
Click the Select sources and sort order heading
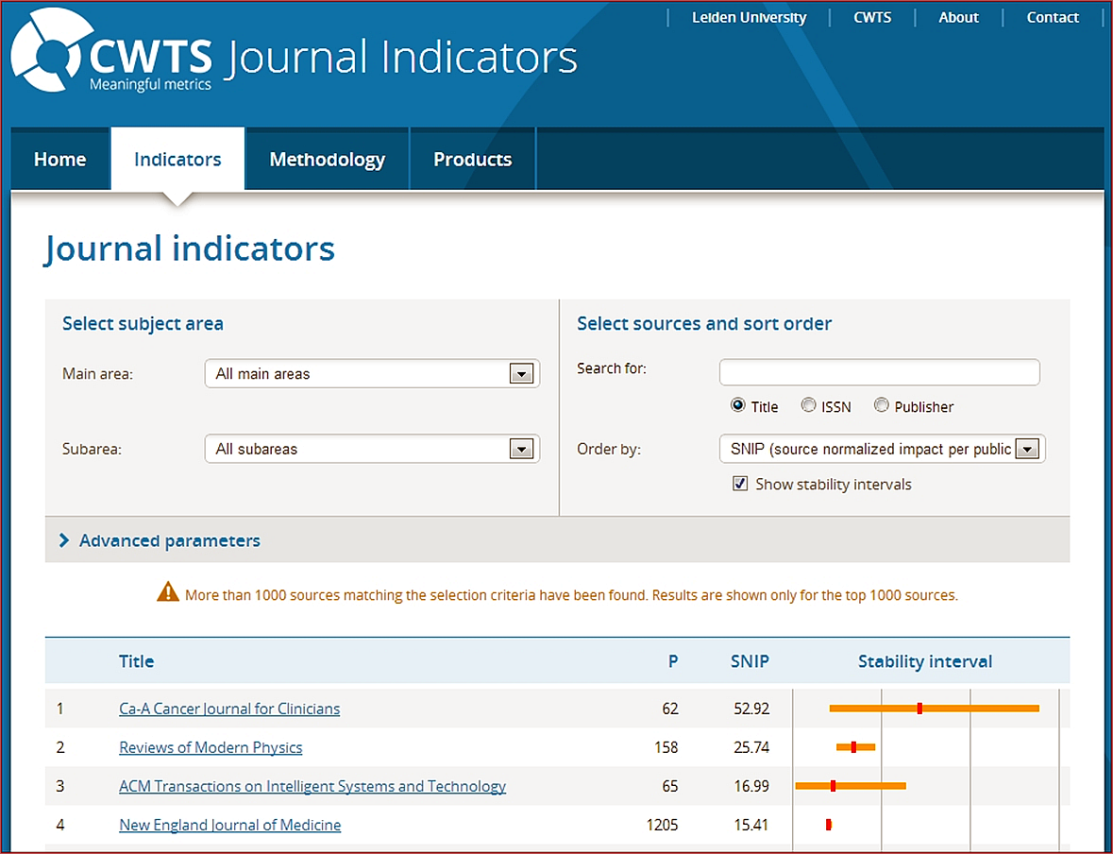pyautogui.click(x=704, y=324)
